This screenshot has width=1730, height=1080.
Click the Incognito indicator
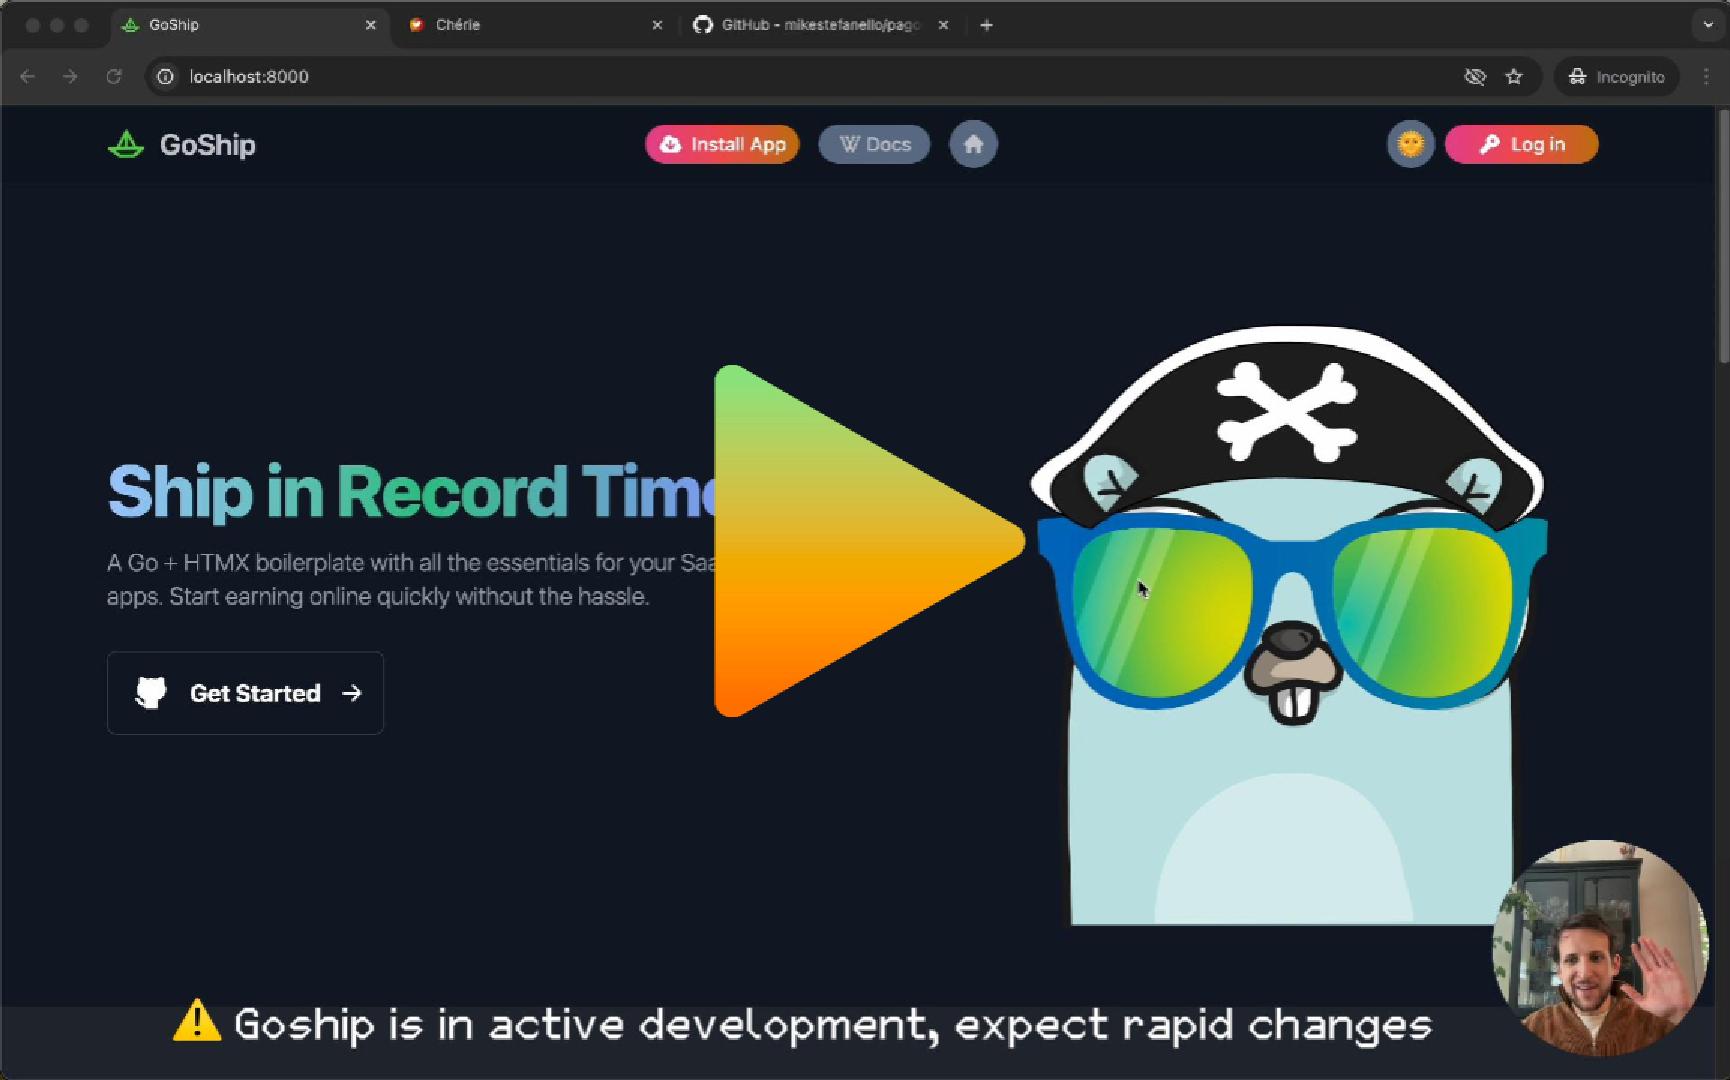(1616, 77)
